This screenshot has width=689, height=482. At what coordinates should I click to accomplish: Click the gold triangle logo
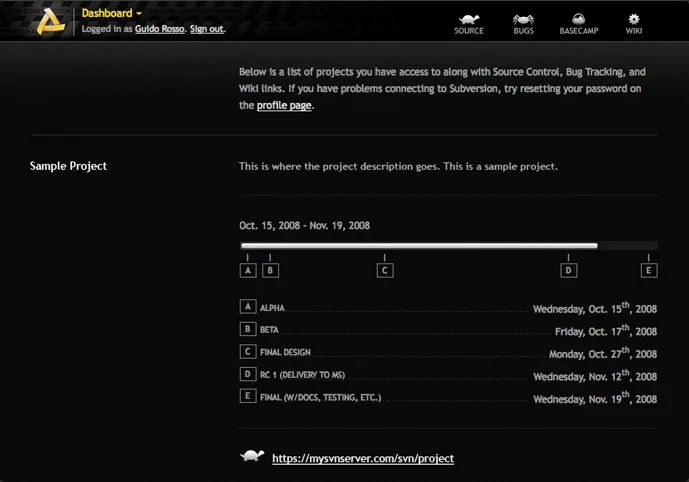tap(50, 22)
